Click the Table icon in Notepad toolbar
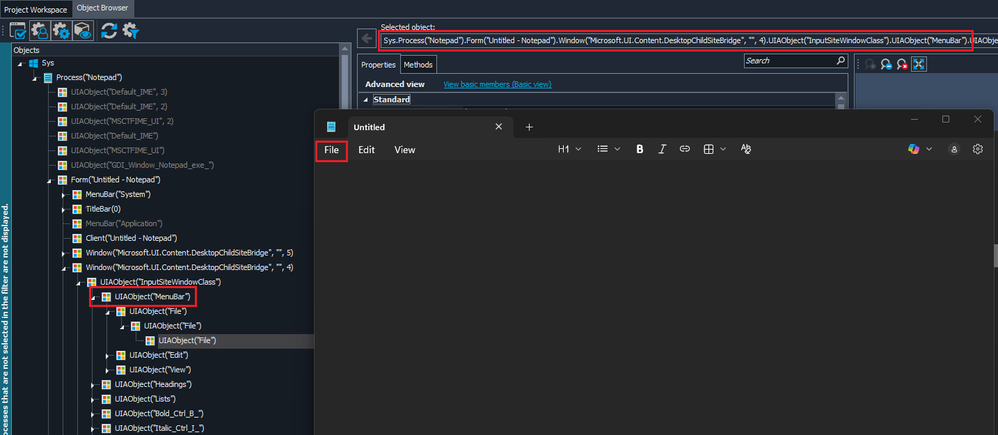Viewport: 998px width, 435px height. [x=708, y=149]
